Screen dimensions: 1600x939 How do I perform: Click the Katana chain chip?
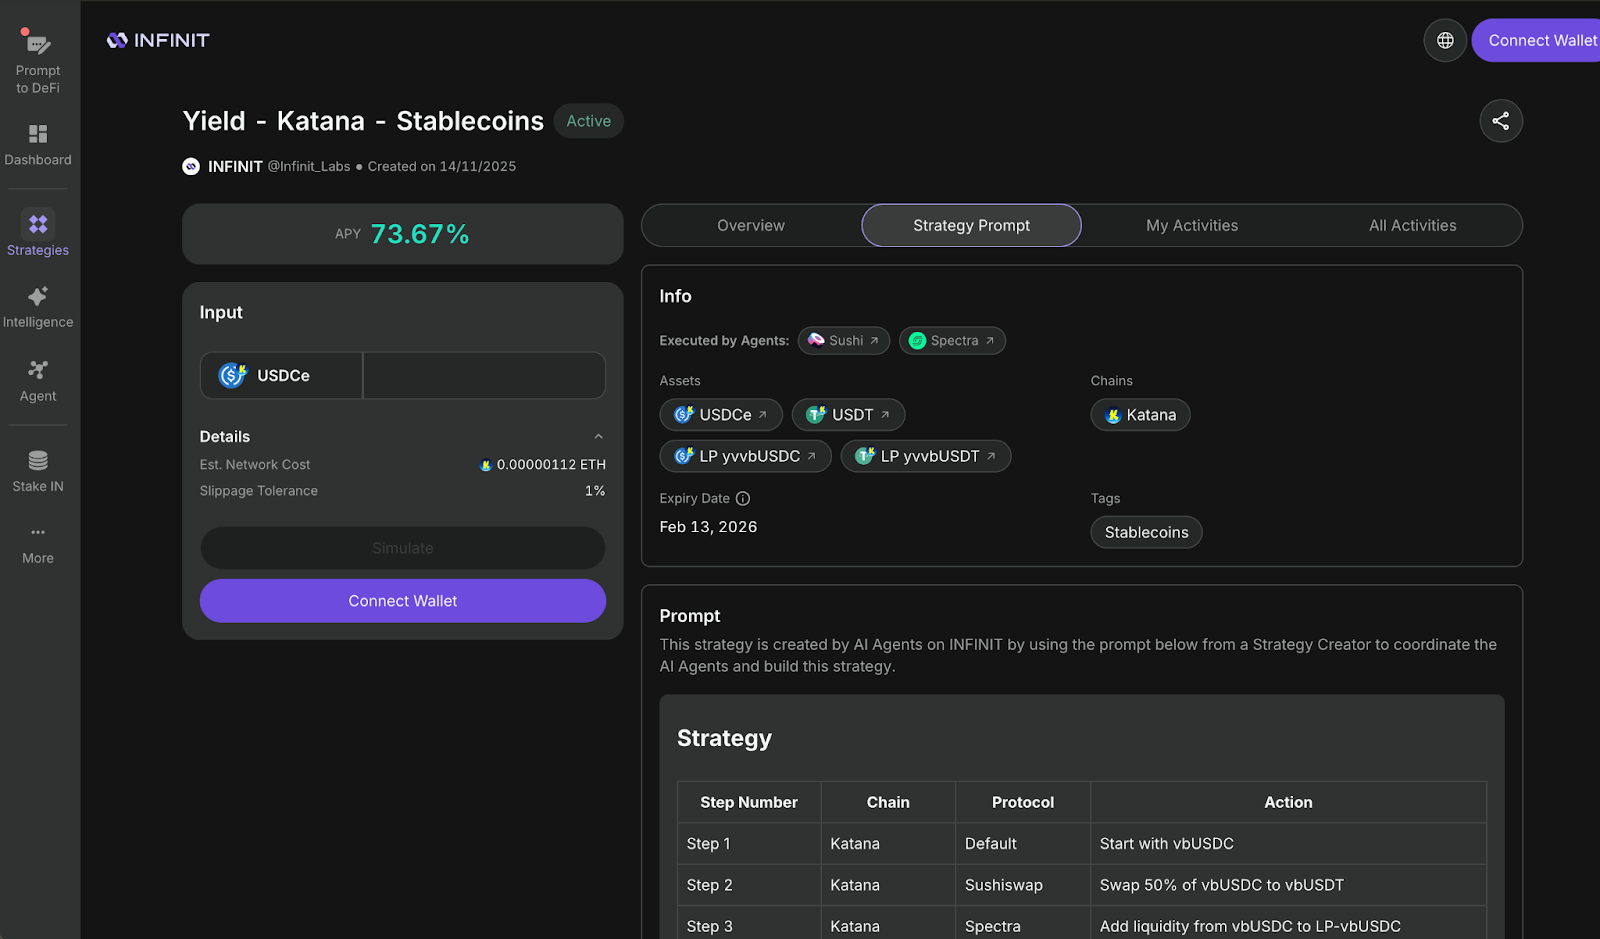pyautogui.click(x=1140, y=415)
